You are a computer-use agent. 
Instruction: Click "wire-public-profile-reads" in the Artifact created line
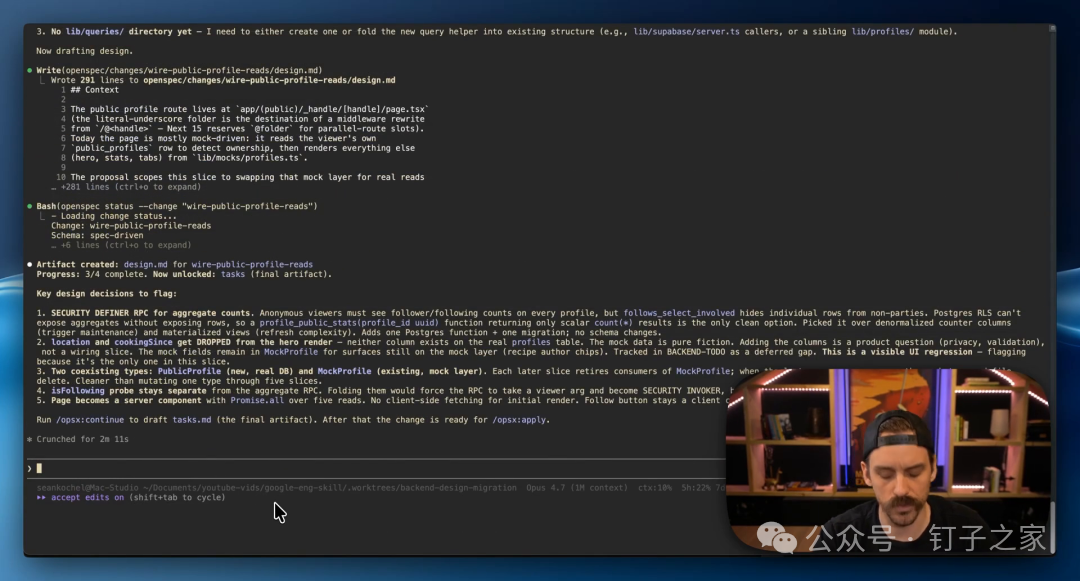[x=252, y=264]
